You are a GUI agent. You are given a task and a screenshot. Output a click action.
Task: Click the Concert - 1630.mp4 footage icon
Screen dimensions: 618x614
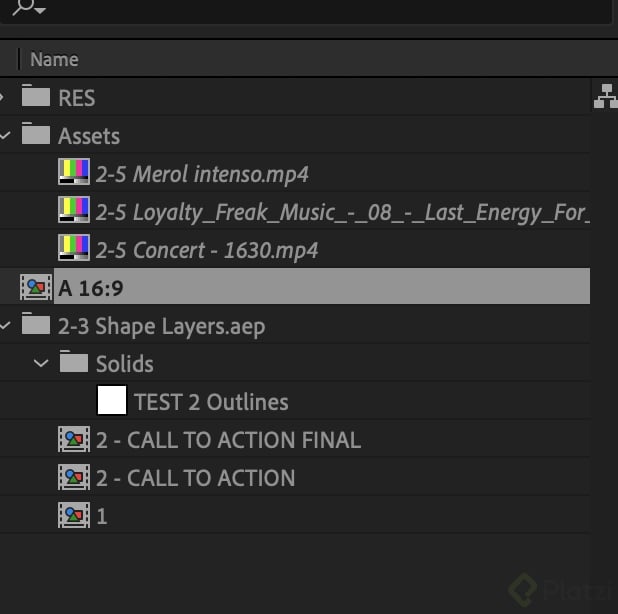(74, 249)
